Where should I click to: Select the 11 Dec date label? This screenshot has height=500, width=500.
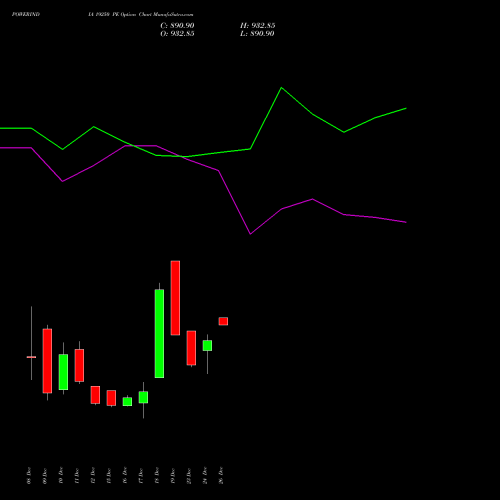click(x=77, y=476)
